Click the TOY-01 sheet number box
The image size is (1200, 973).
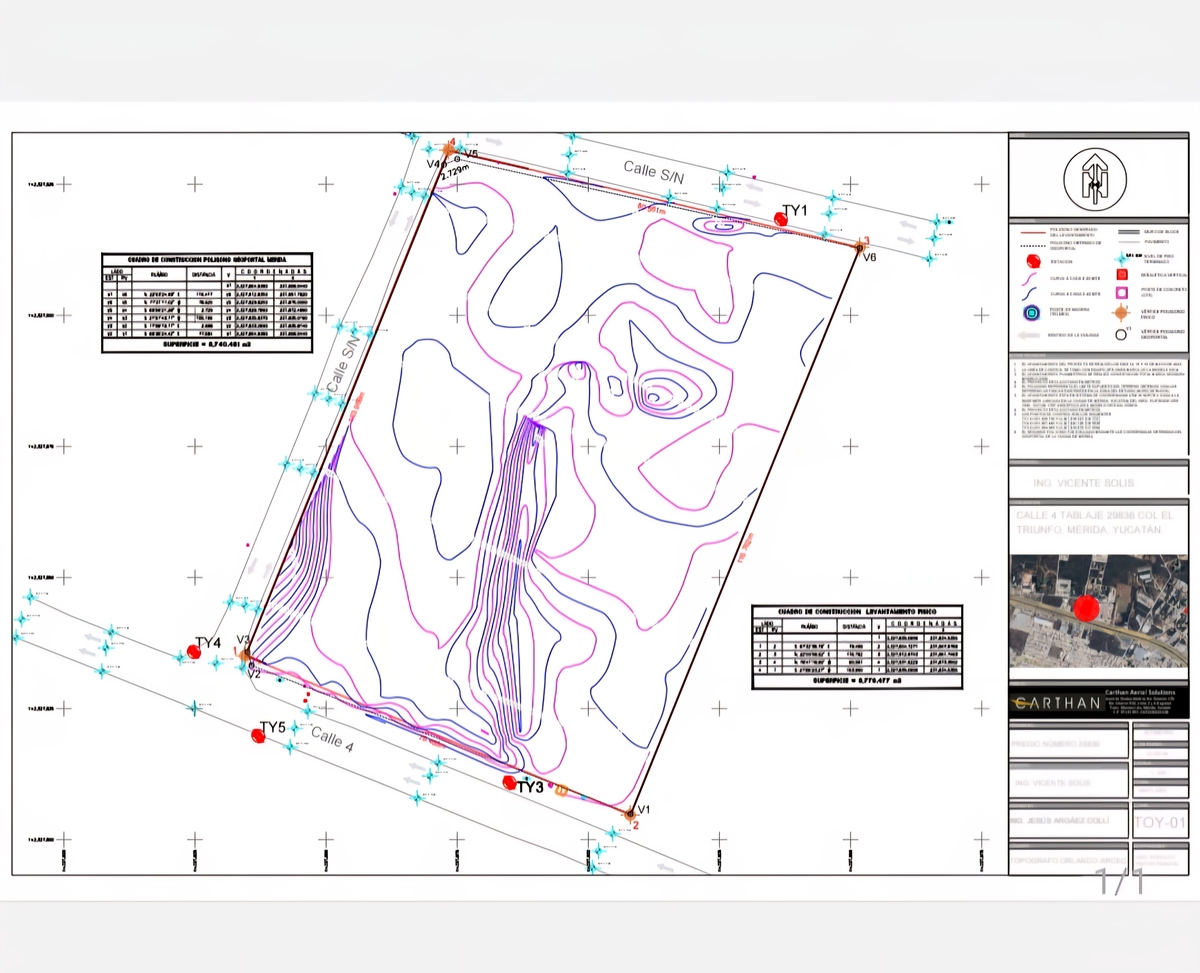coord(1160,824)
